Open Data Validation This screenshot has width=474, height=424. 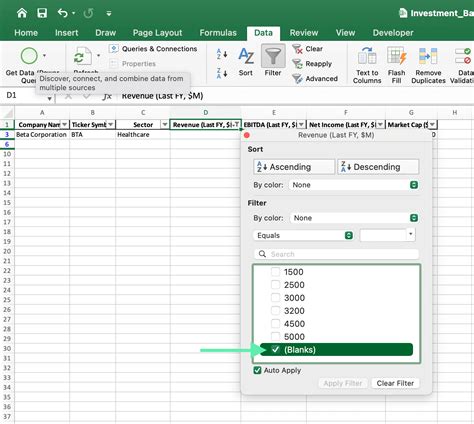[463, 65]
